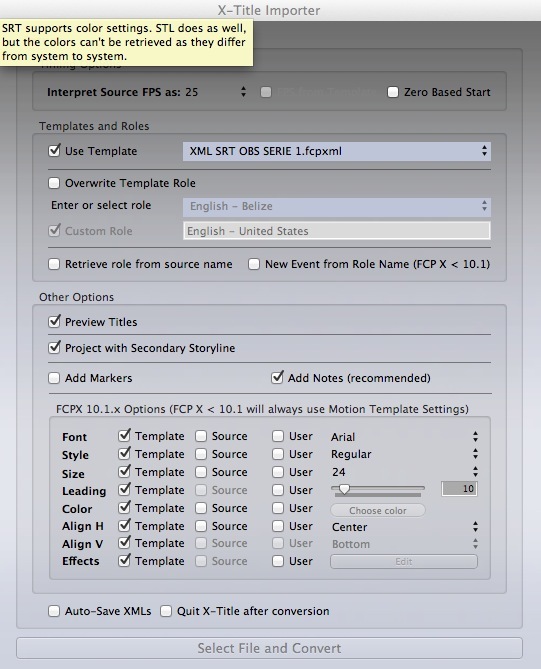Uncheck Template for the Leading row
Viewport: 541px width, 669px height.
[x=124, y=489]
